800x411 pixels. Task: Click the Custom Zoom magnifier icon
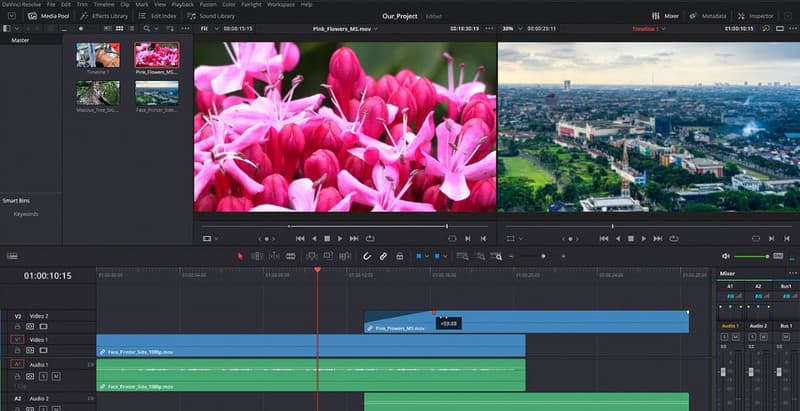(496, 256)
